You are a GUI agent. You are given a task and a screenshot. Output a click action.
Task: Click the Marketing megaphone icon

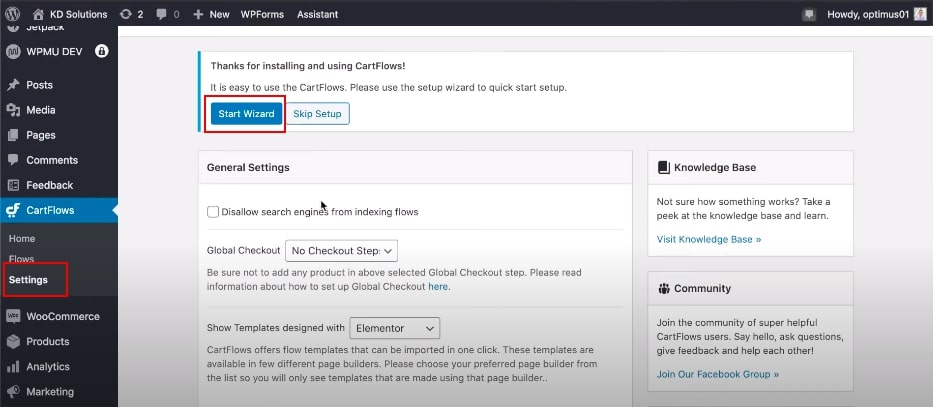tap(13, 392)
